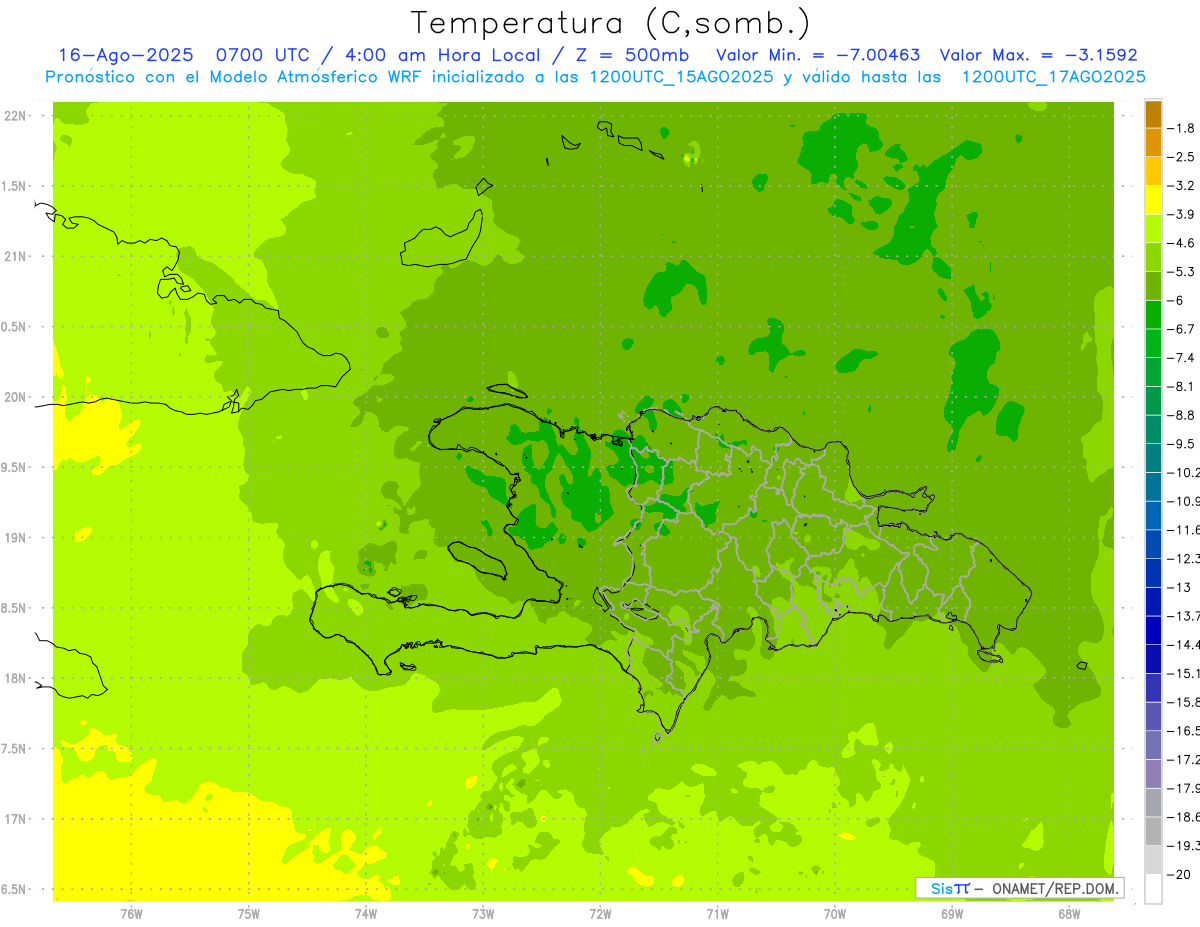Click the "74W" longitude label
The image size is (1200, 927).
click(x=366, y=913)
